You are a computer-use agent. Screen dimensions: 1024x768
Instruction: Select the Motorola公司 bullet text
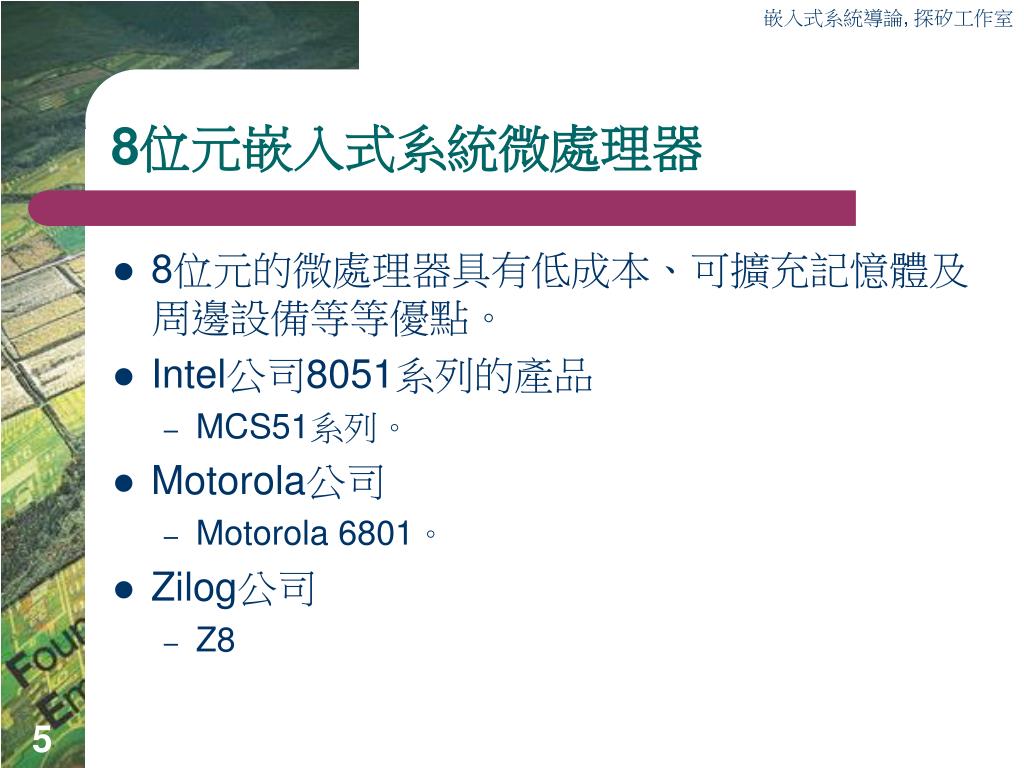[268, 482]
